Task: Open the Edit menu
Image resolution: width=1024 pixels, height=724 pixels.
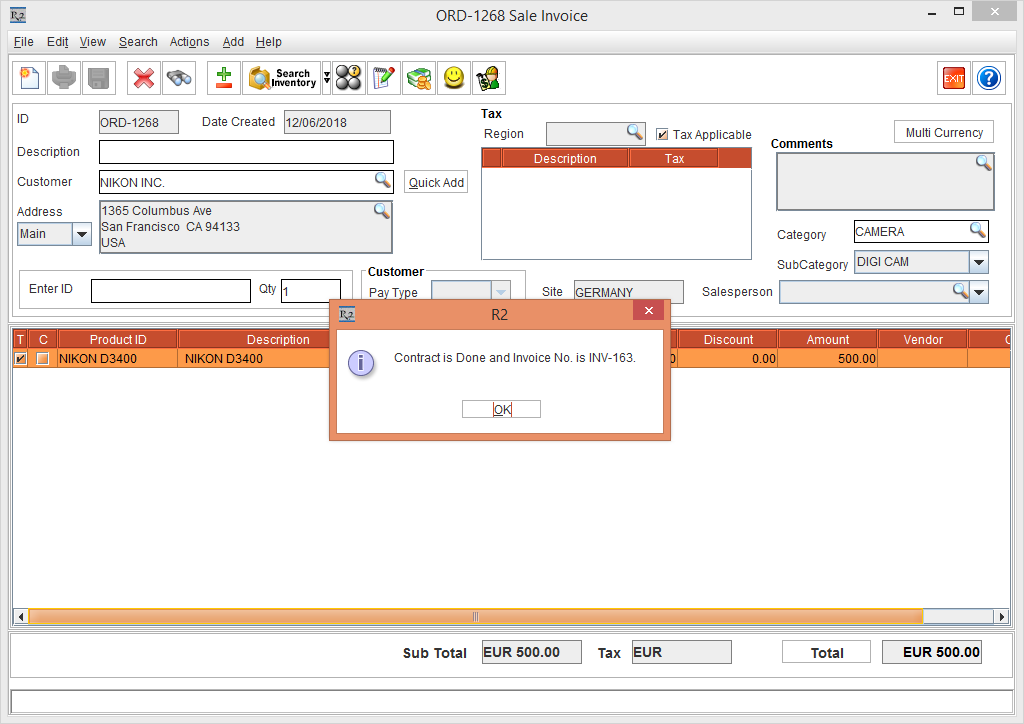Action: tap(57, 42)
